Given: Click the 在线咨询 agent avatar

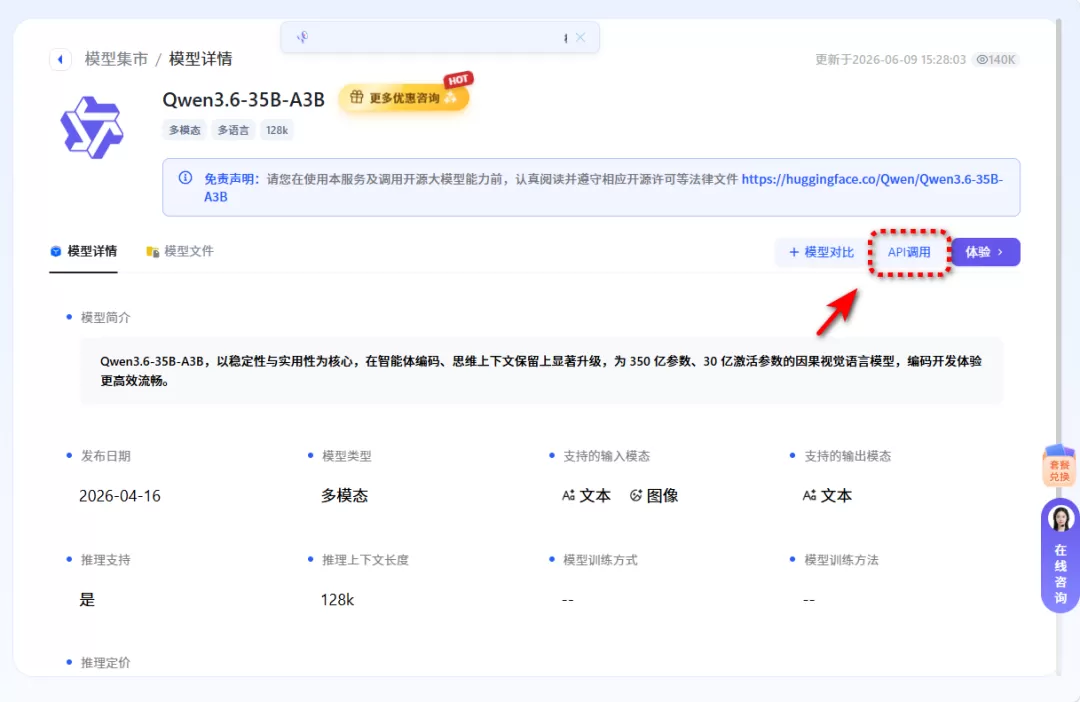Looking at the screenshot, I should [1060, 518].
